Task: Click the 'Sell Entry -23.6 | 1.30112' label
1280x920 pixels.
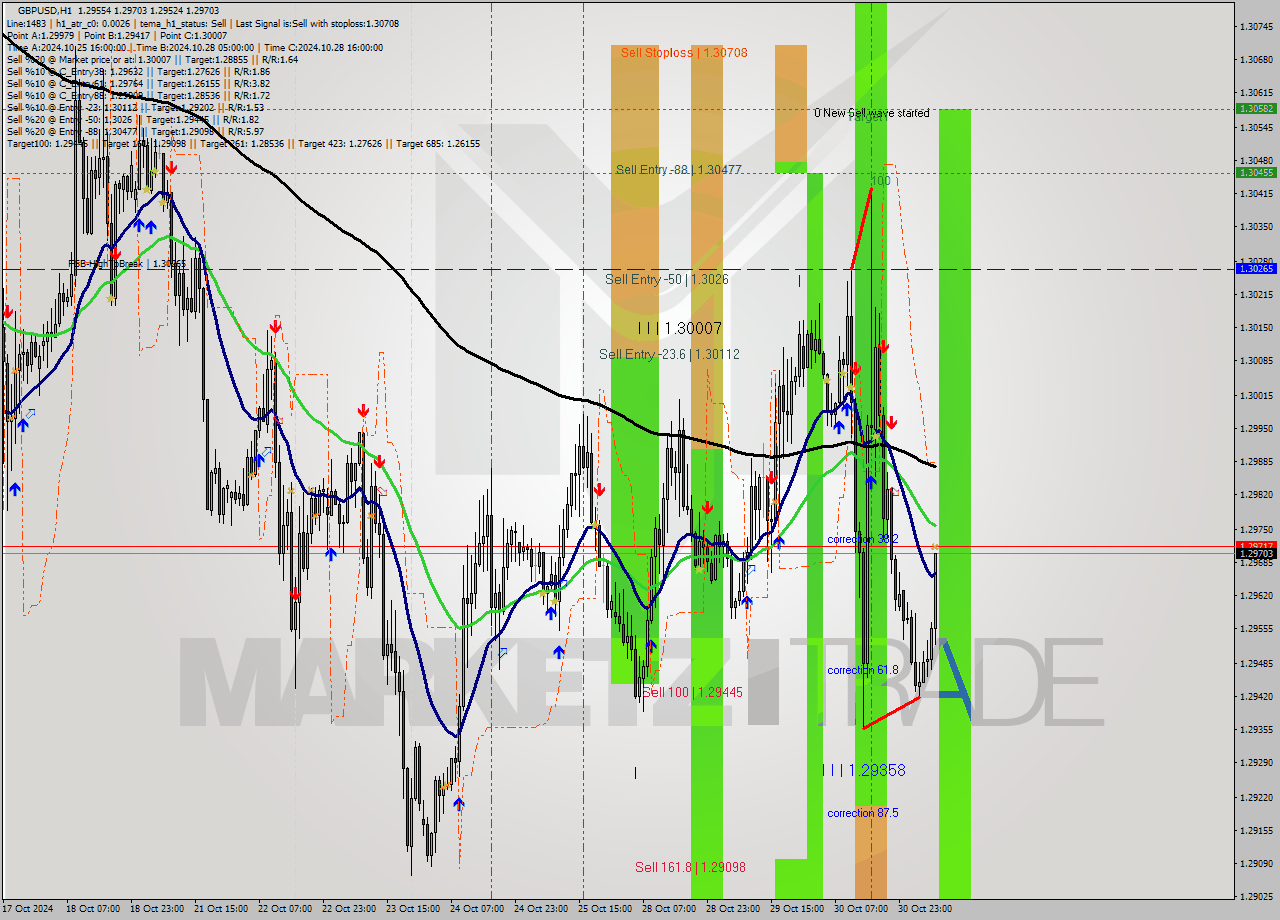Action: coord(669,354)
